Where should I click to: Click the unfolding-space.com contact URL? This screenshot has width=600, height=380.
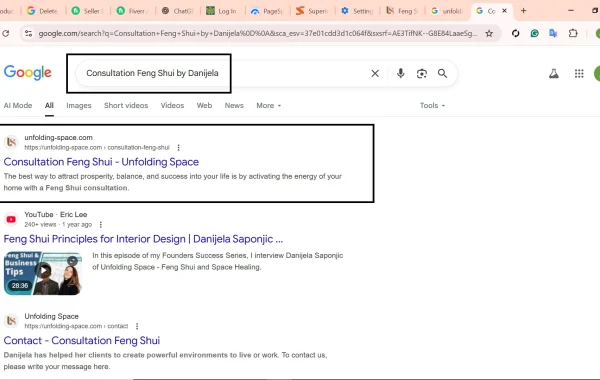pos(76,326)
